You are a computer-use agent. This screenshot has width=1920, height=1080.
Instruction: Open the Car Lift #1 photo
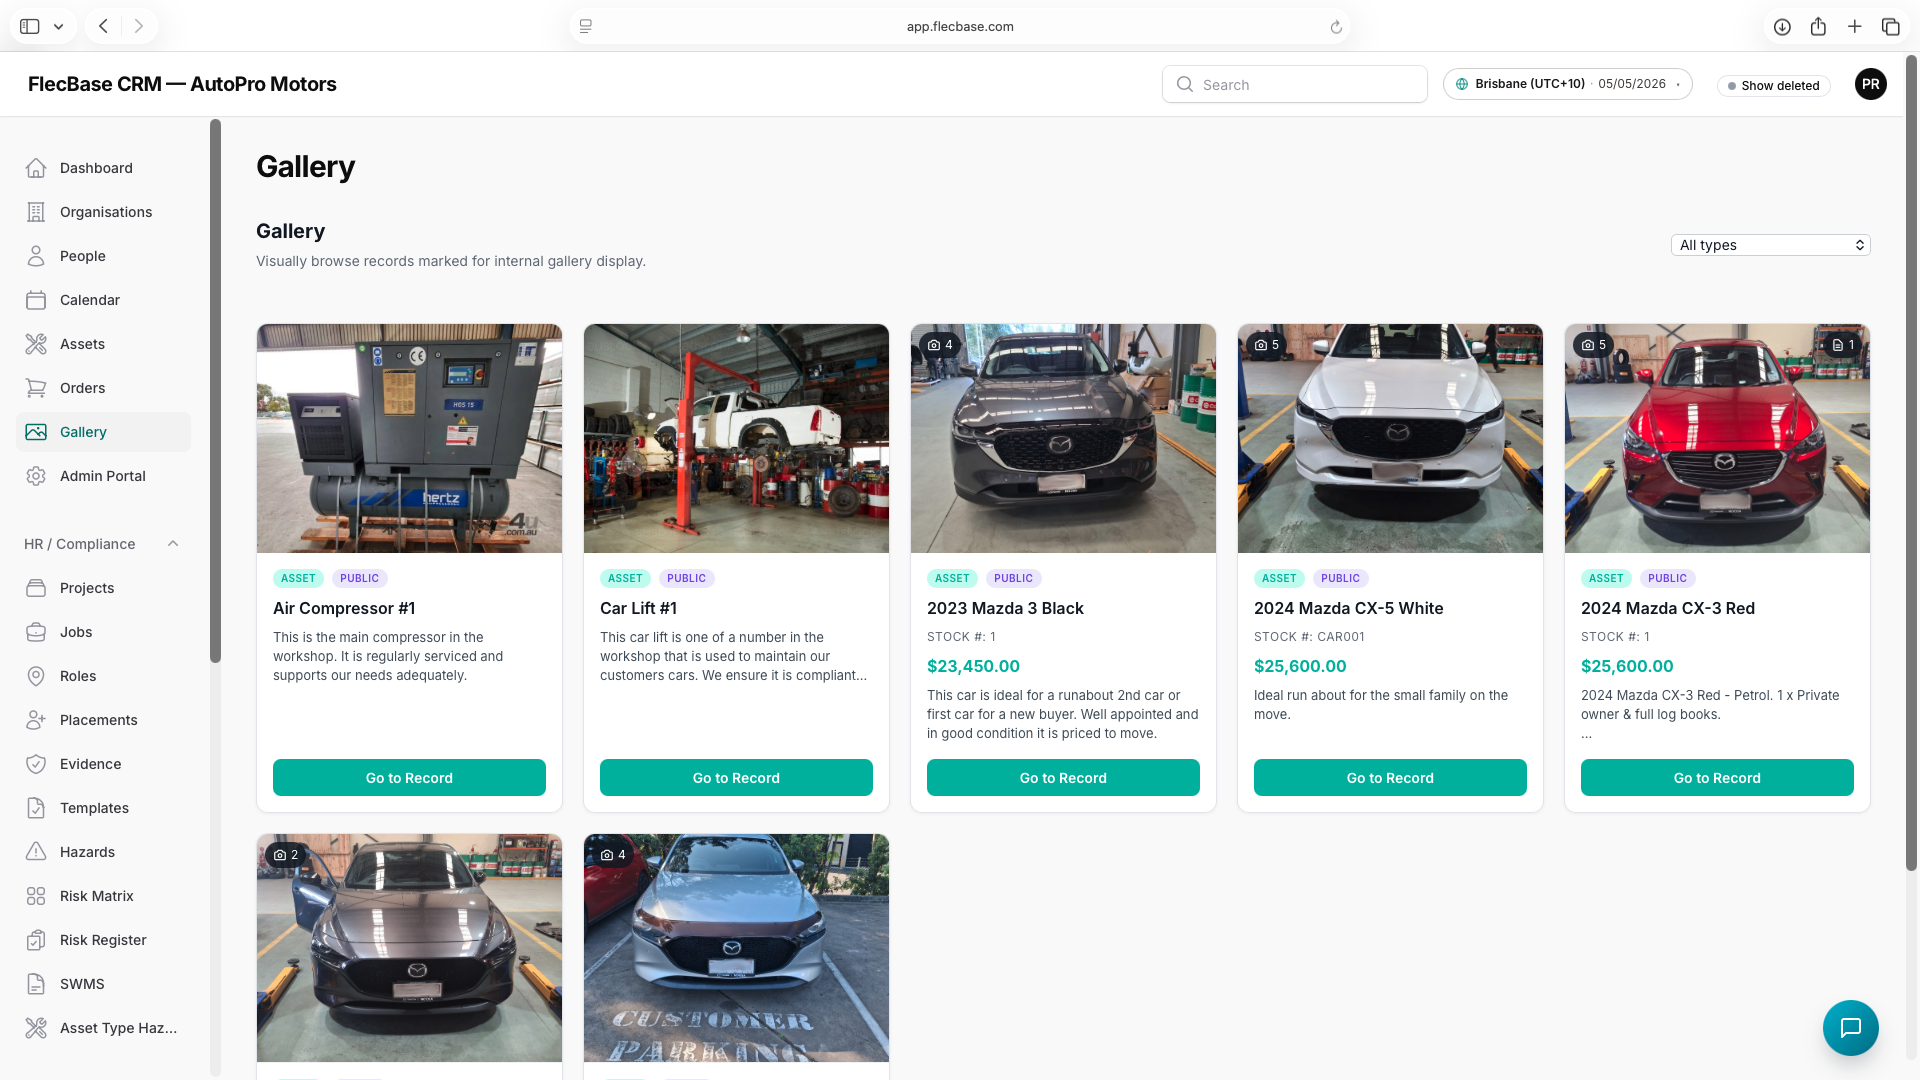(x=736, y=438)
